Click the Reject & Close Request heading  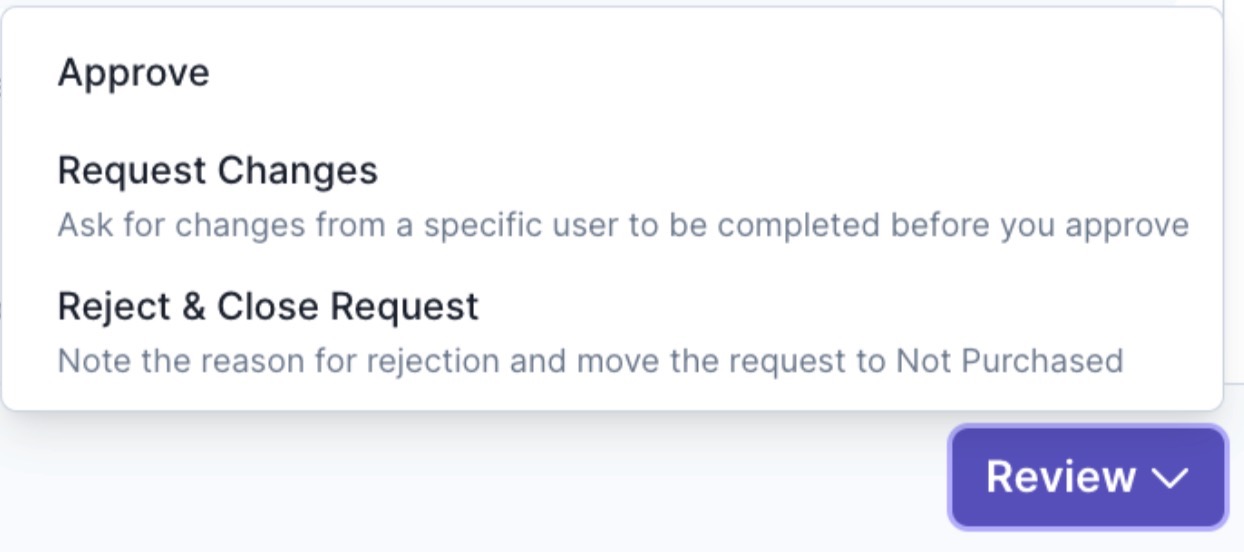tap(269, 306)
